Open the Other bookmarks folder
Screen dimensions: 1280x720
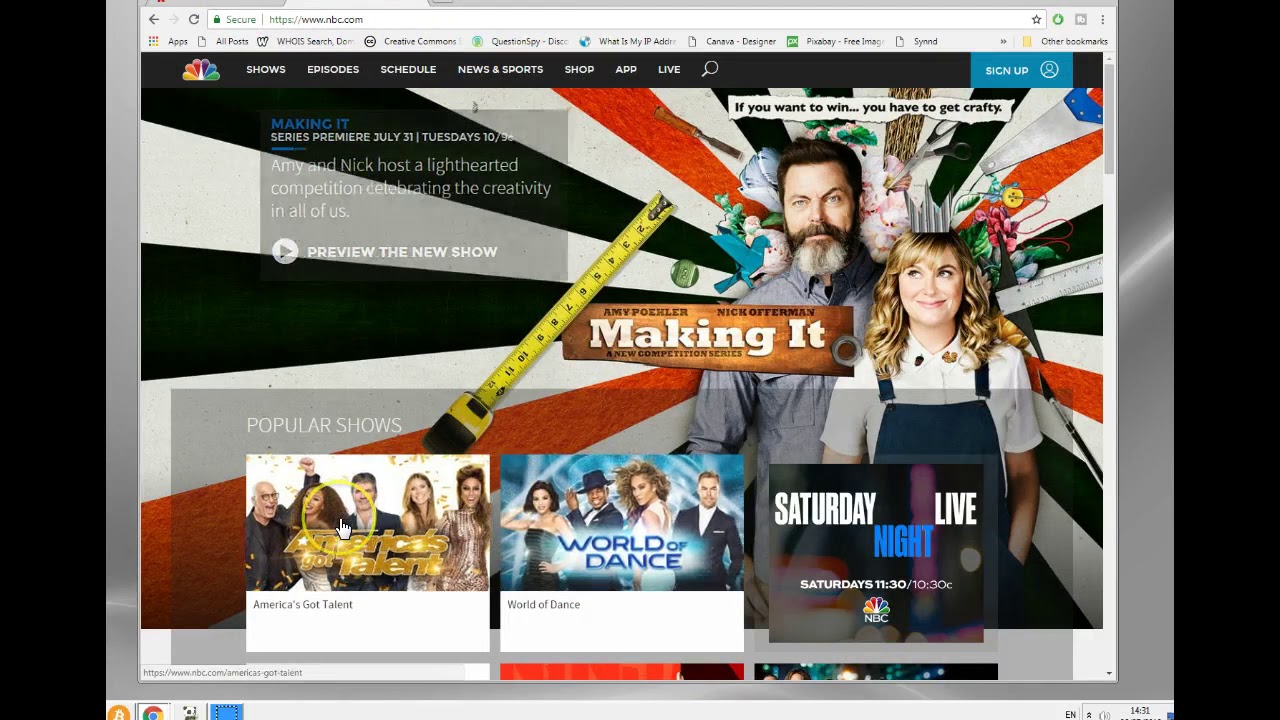[x=1065, y=41]
